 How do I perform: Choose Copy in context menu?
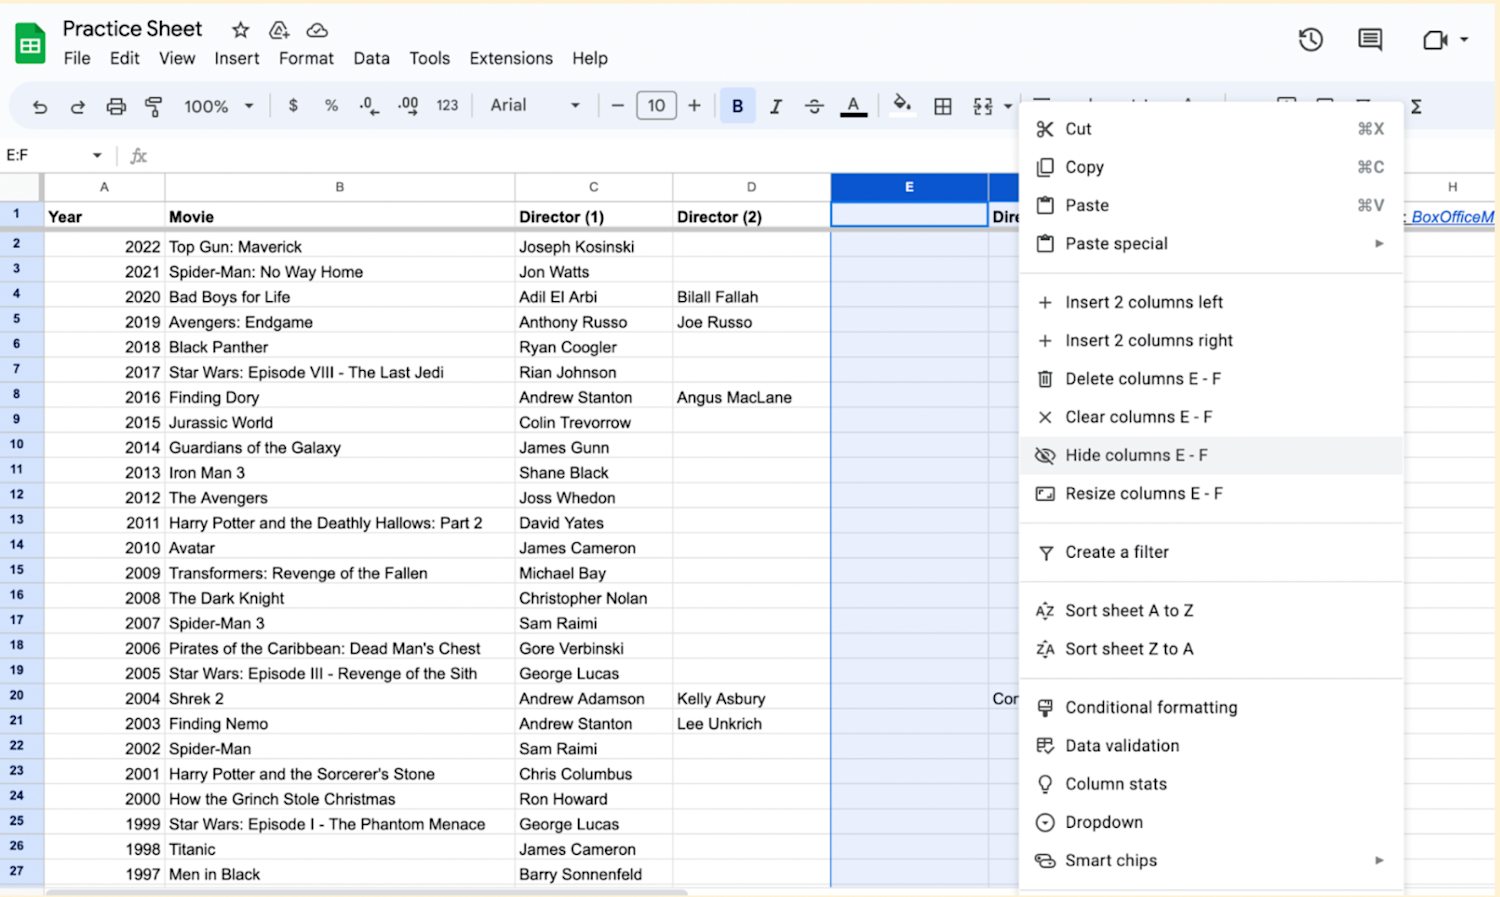pyautogui.click(x=1211, y=167)
